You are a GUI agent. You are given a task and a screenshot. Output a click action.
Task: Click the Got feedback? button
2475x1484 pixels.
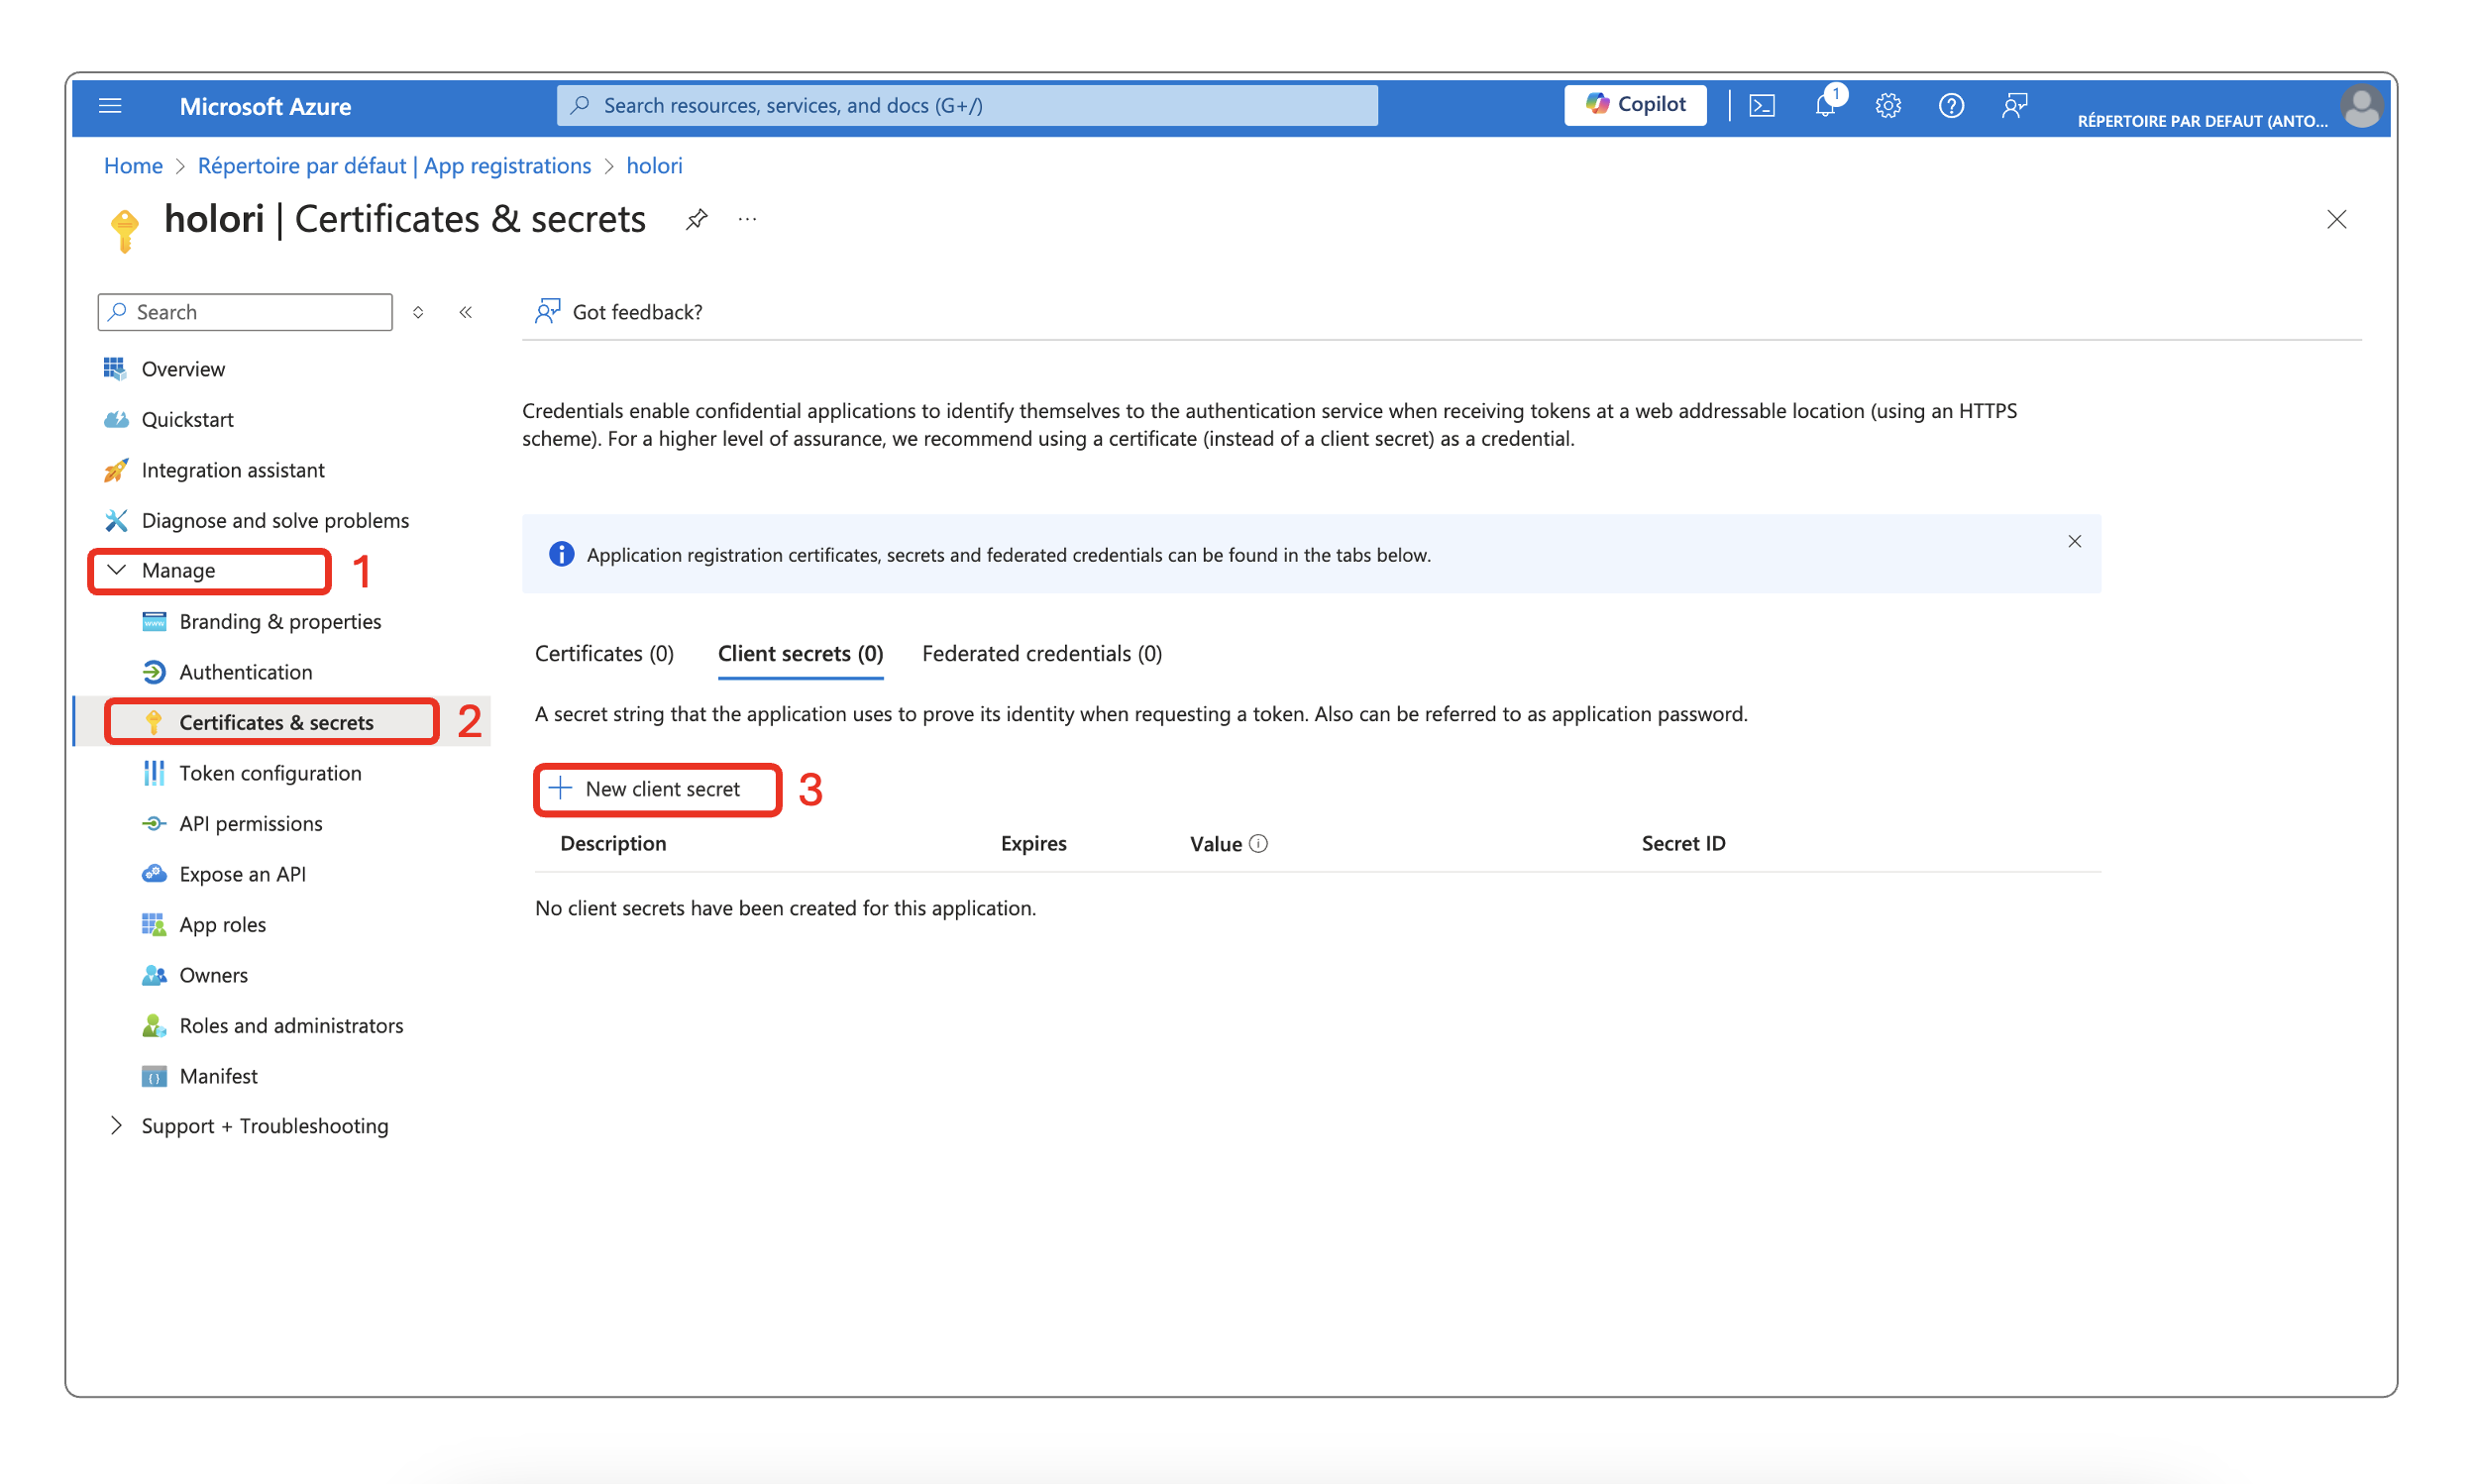pyautogui.click(x=619, y=312)
